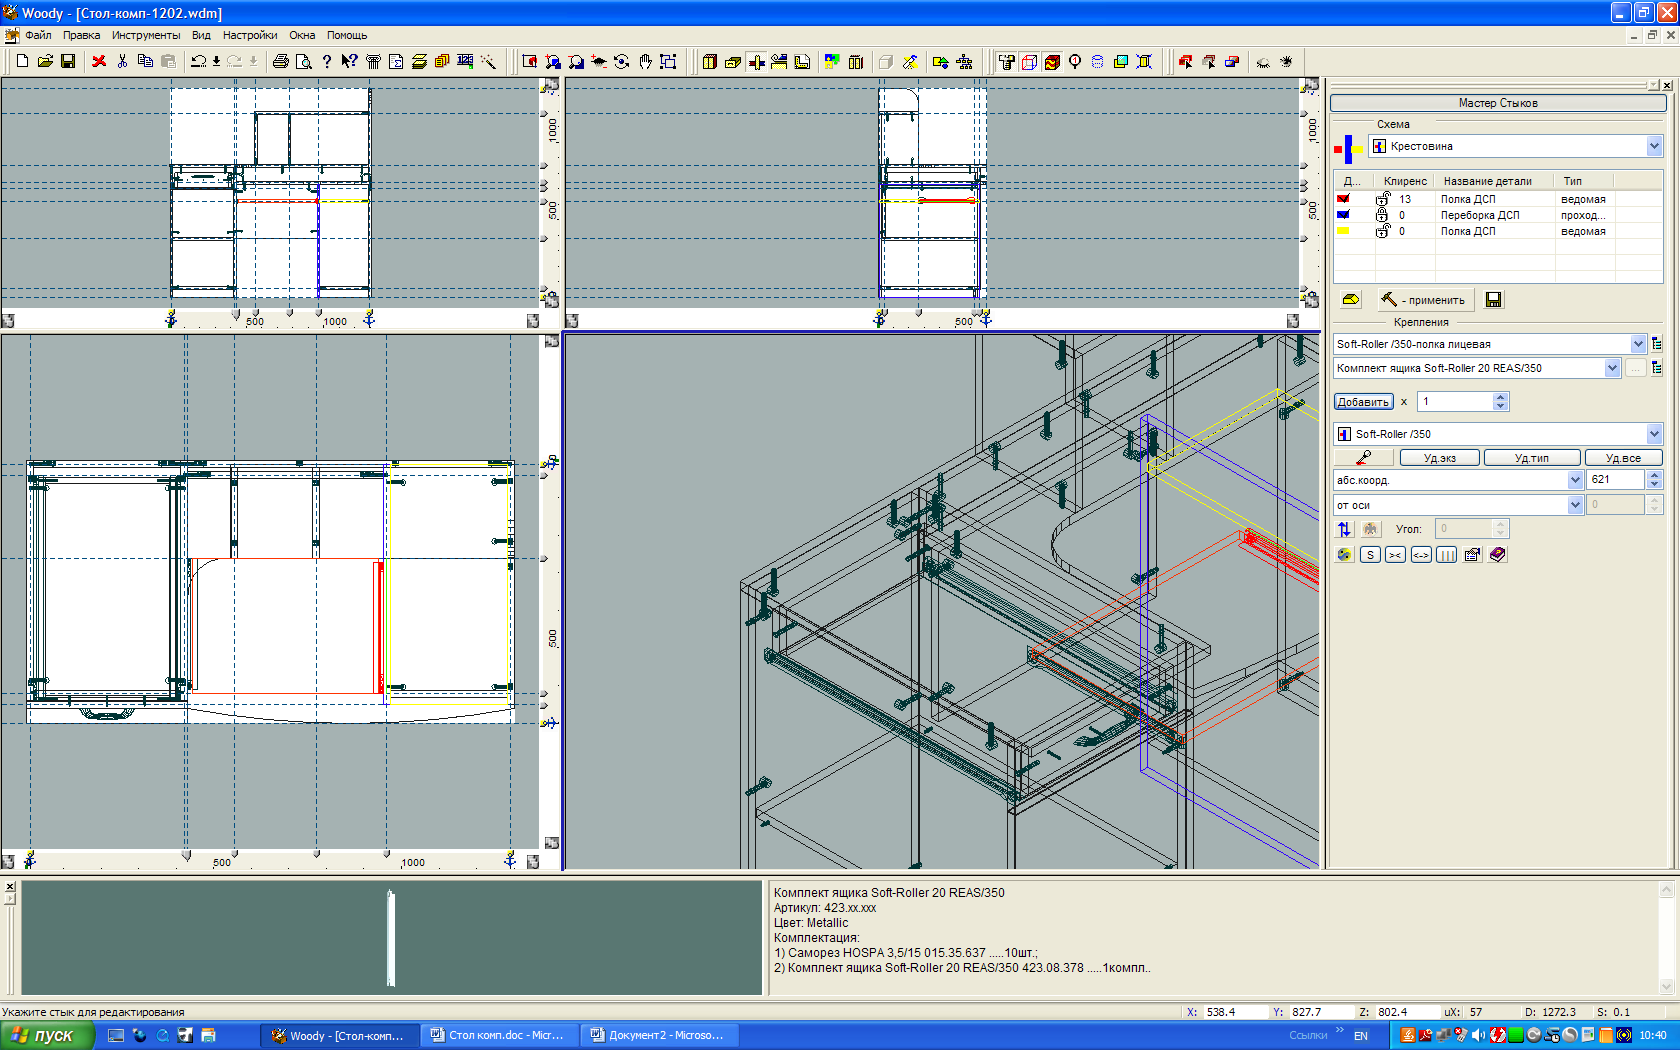
Task: Click the hierarchy tree structure icon
Action: coord(964,61)
